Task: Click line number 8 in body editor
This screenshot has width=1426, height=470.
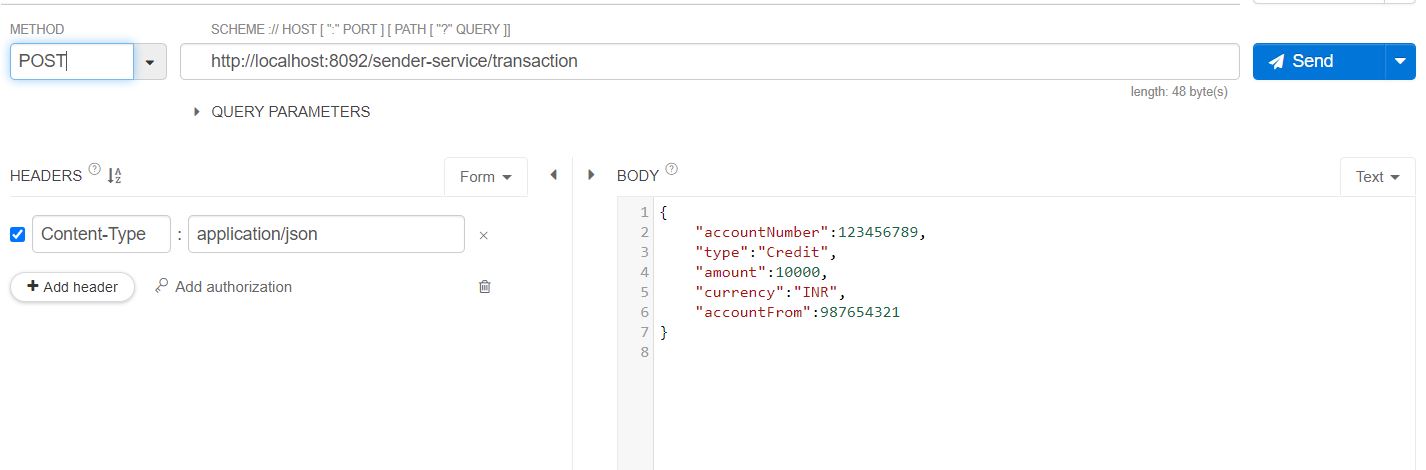Action: [x=645, y=352]
